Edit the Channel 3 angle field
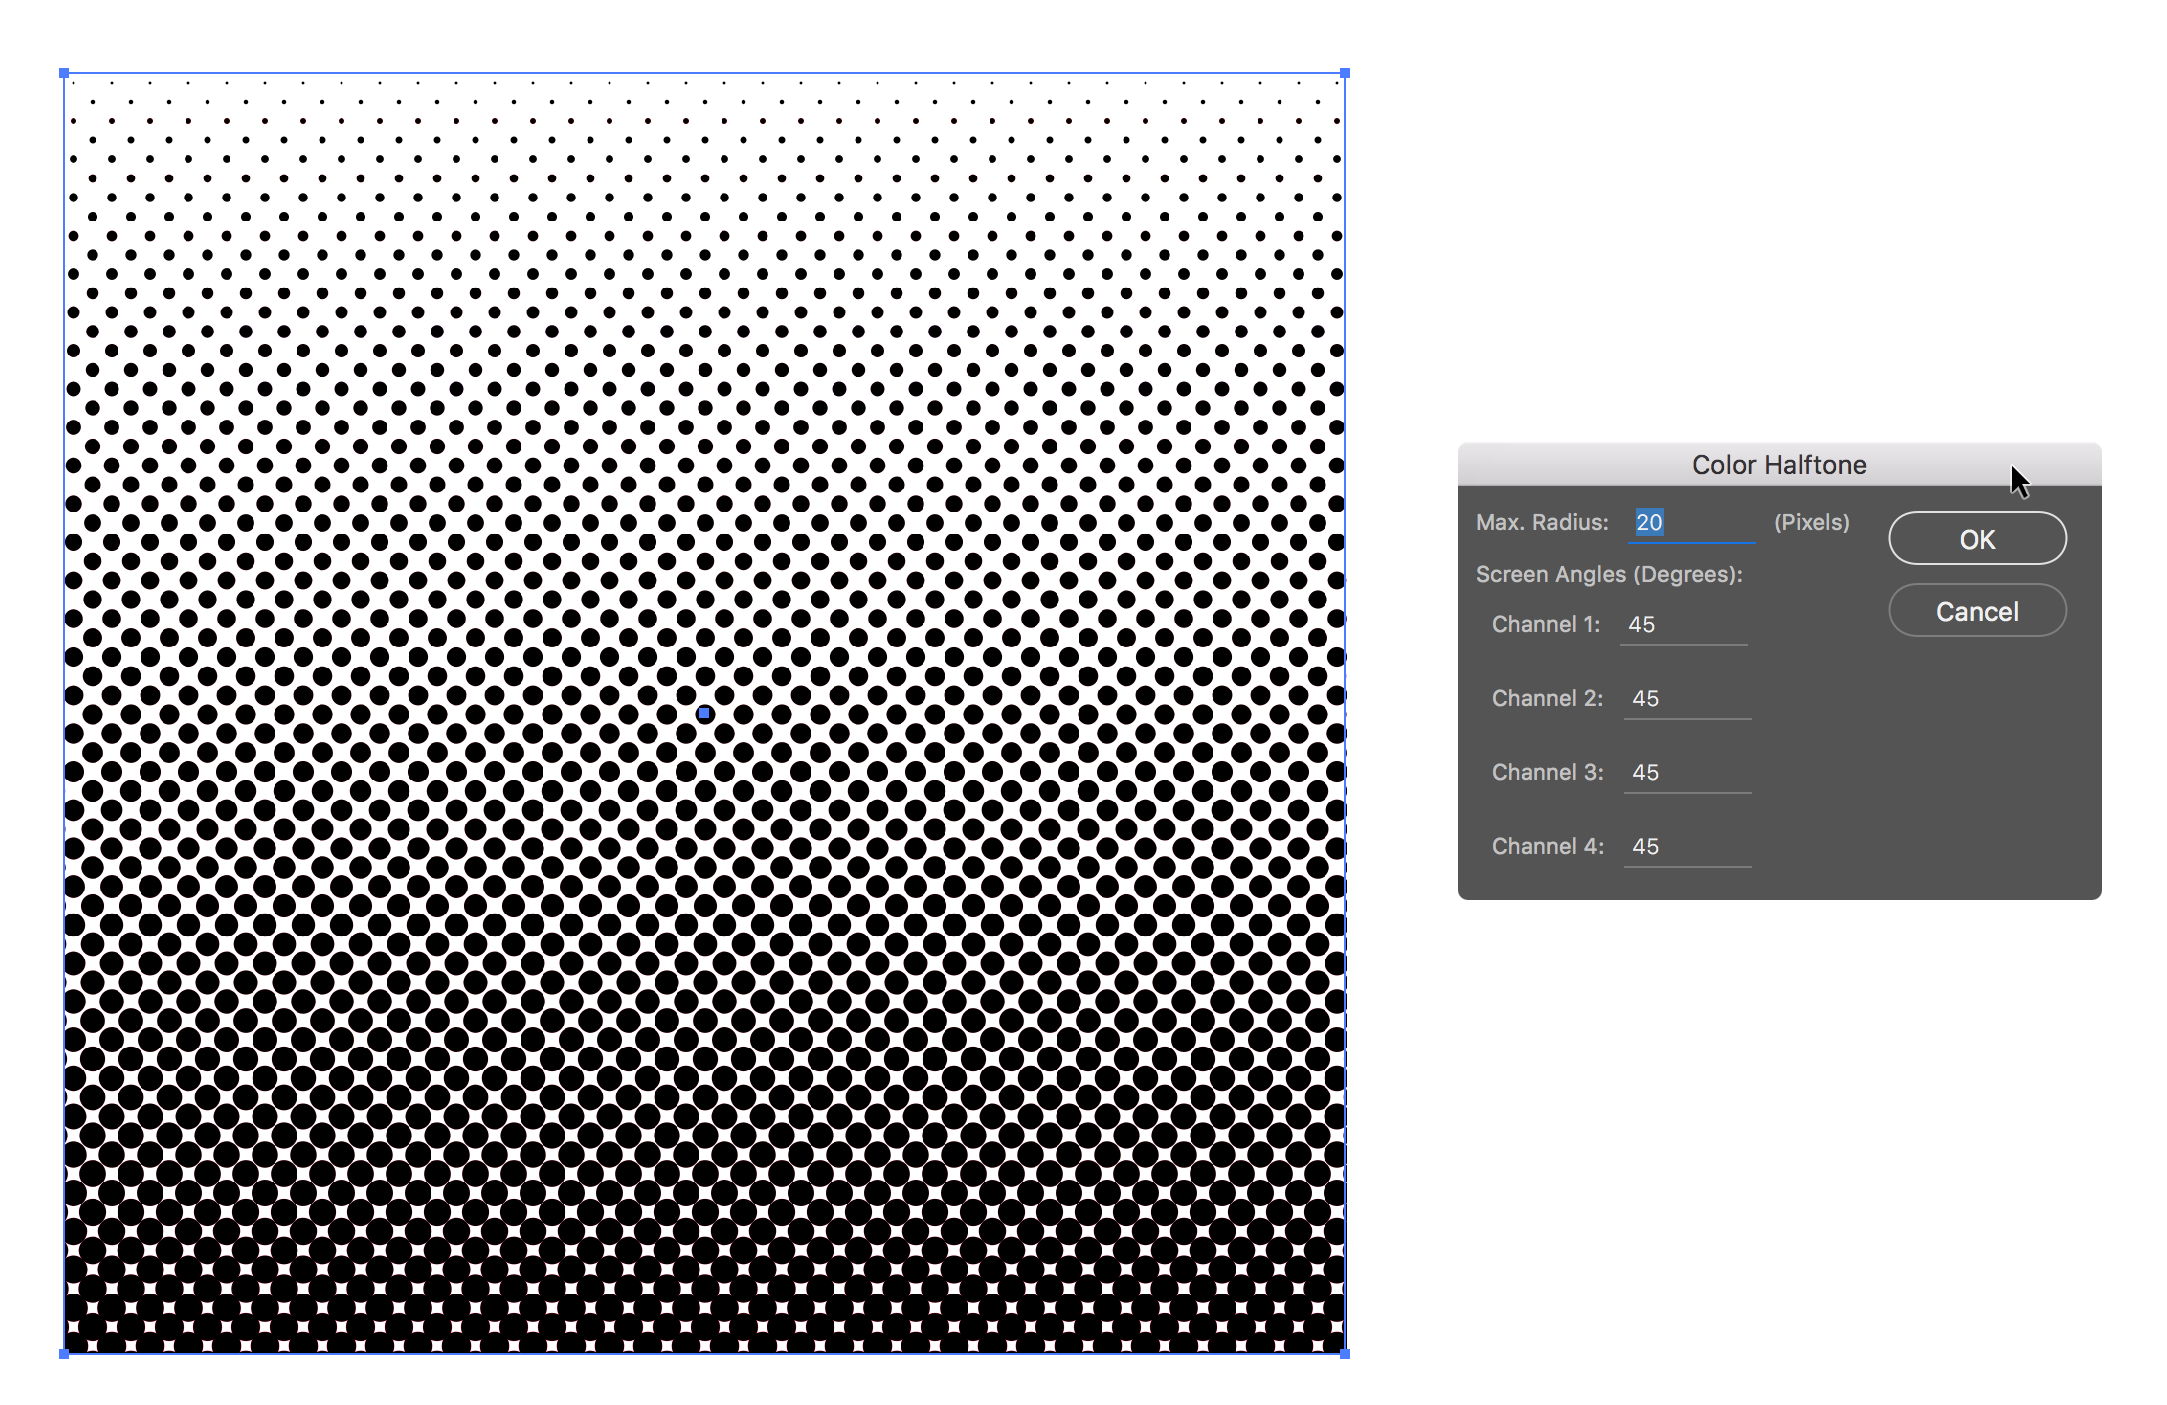Viewport: 2167px width, 1405px height. point(1687,773)
